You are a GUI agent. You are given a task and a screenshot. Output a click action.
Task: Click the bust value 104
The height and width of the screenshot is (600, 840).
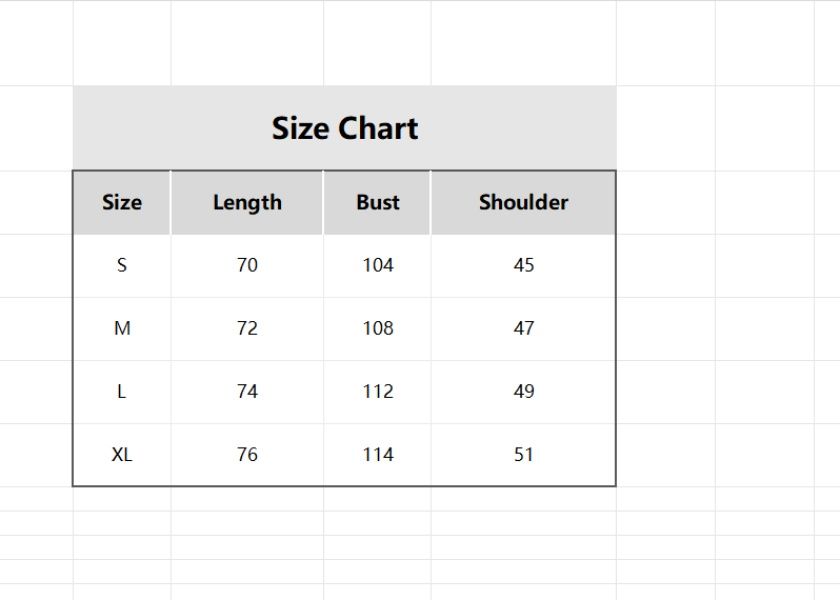coord(377,265)
